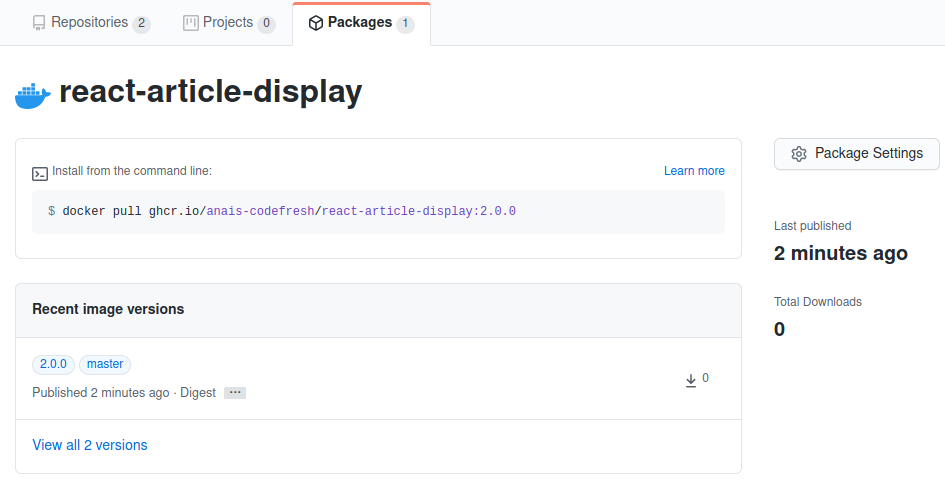Click the Last published label
945x482 pixels.
(x=812, y=226)
